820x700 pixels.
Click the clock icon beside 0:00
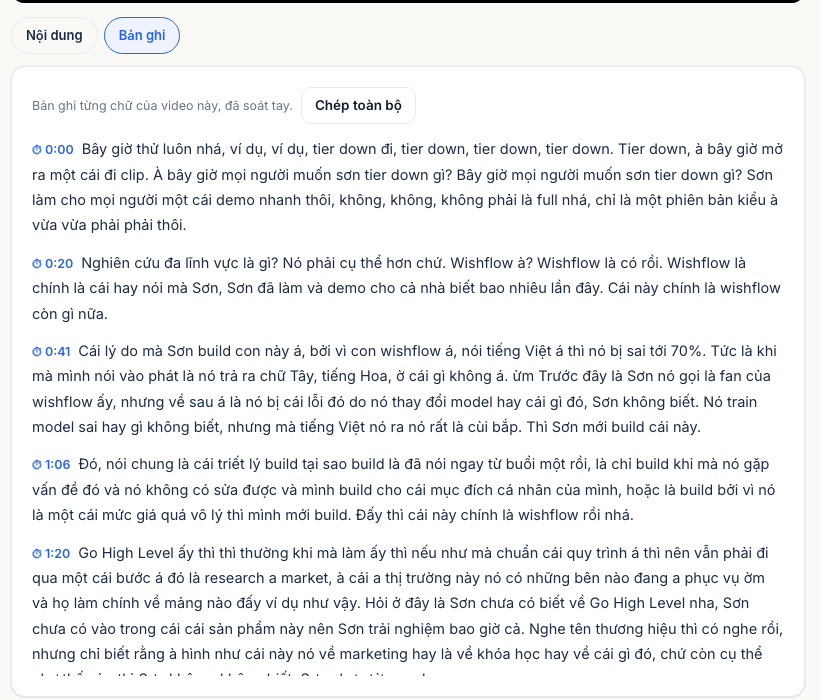[37, 150]
